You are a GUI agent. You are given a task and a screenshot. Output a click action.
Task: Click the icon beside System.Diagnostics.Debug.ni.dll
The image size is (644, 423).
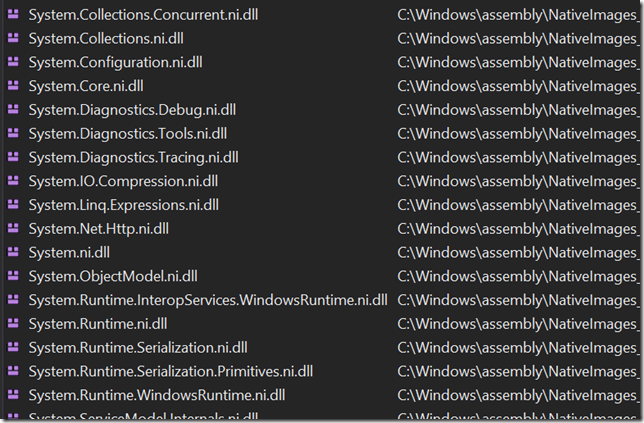point(13,110)
